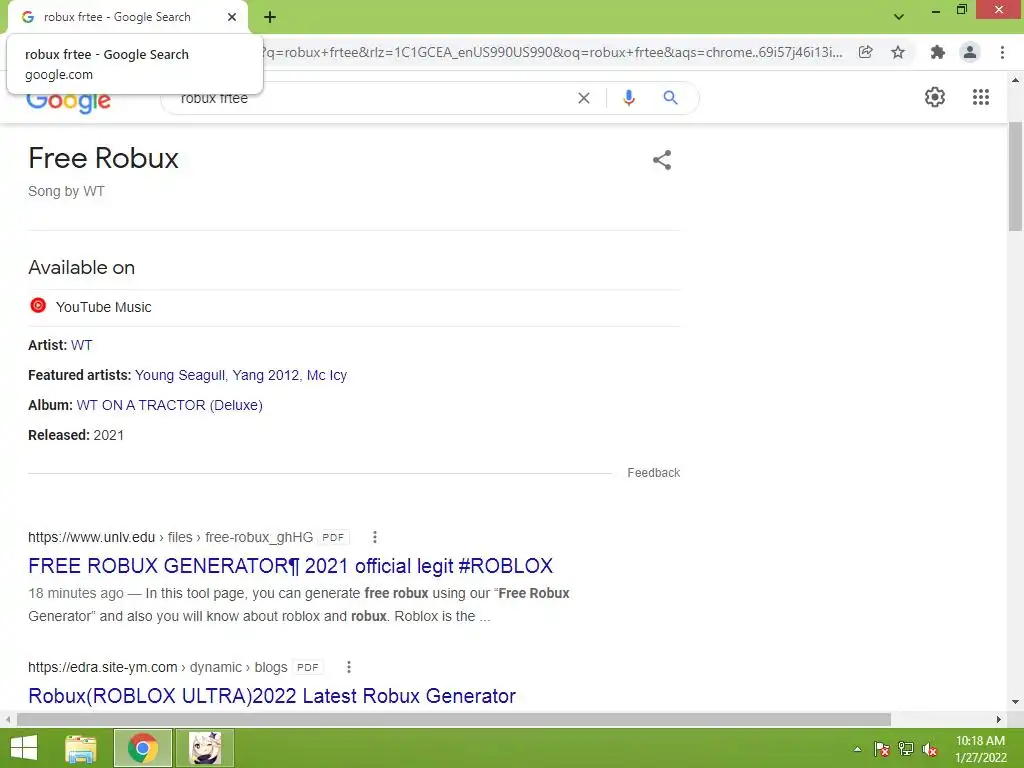This screenshot has height=768, width=1024.
Task: Open Robux(ROBLOX ULTRA)2022 result
Action: click(x=272, y=696)
